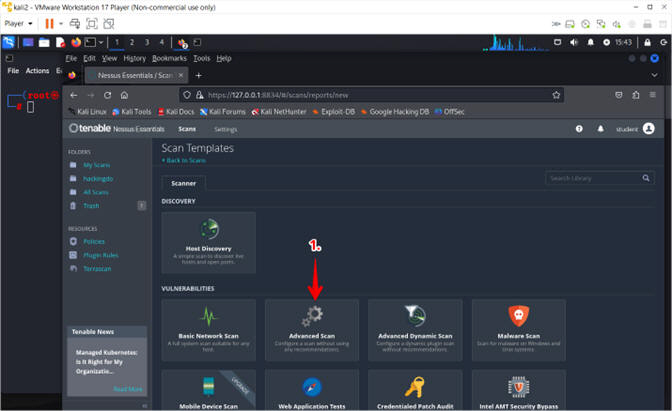Send Ctrl+Alt+Del to the virtual machine
The image size is (672, 411).
pyautogui.click(x=75, y=24)
